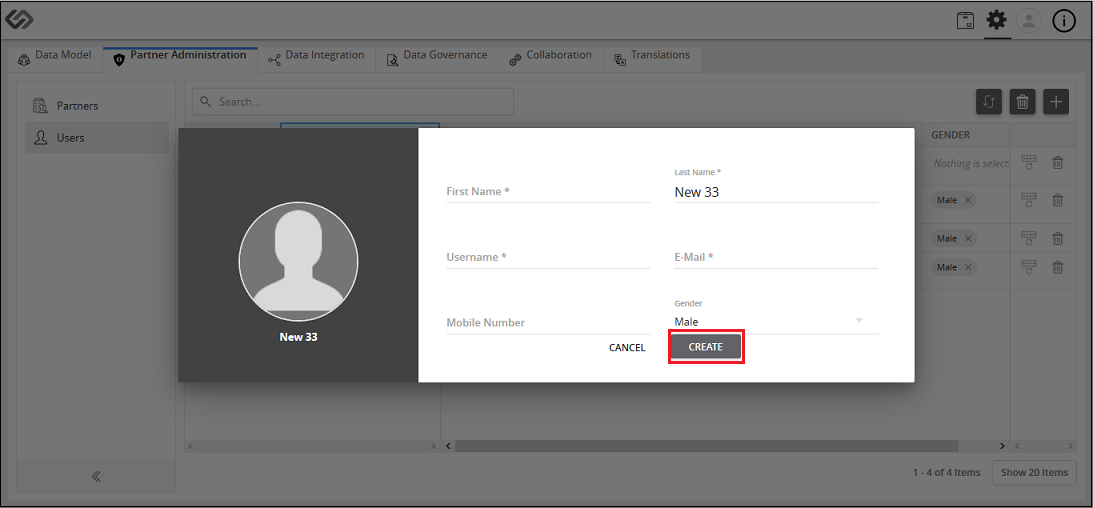Click the 'New 33' name under the avatar

click(x=298, y=337)
